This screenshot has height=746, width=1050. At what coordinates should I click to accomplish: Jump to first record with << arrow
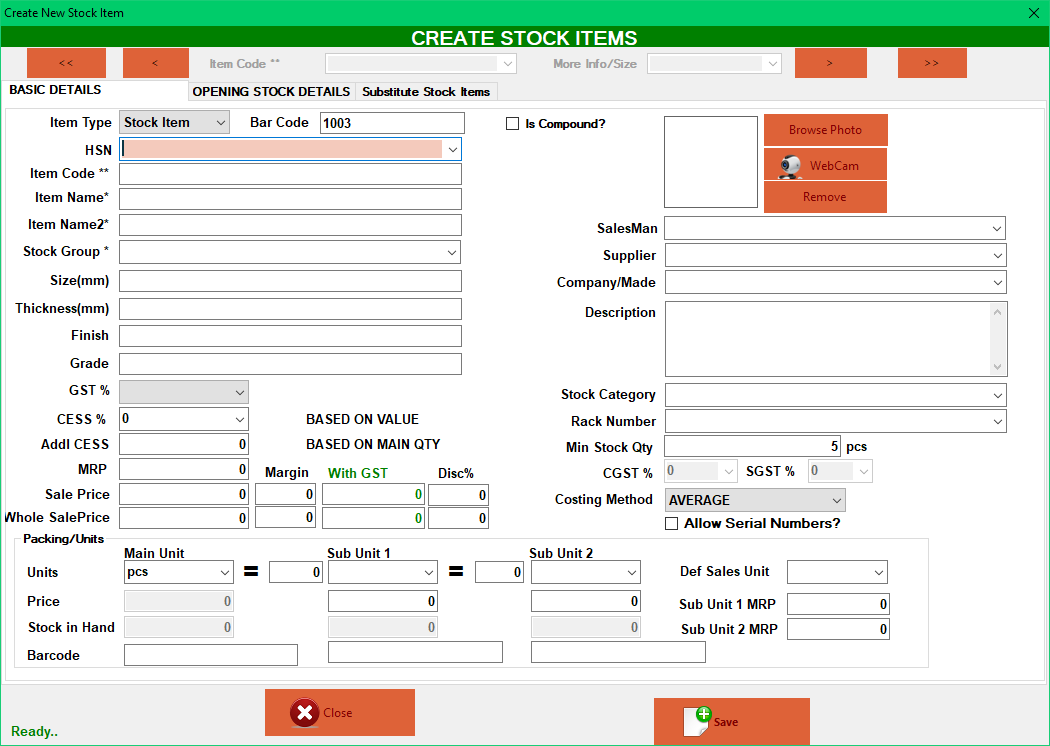pos(66,62)
